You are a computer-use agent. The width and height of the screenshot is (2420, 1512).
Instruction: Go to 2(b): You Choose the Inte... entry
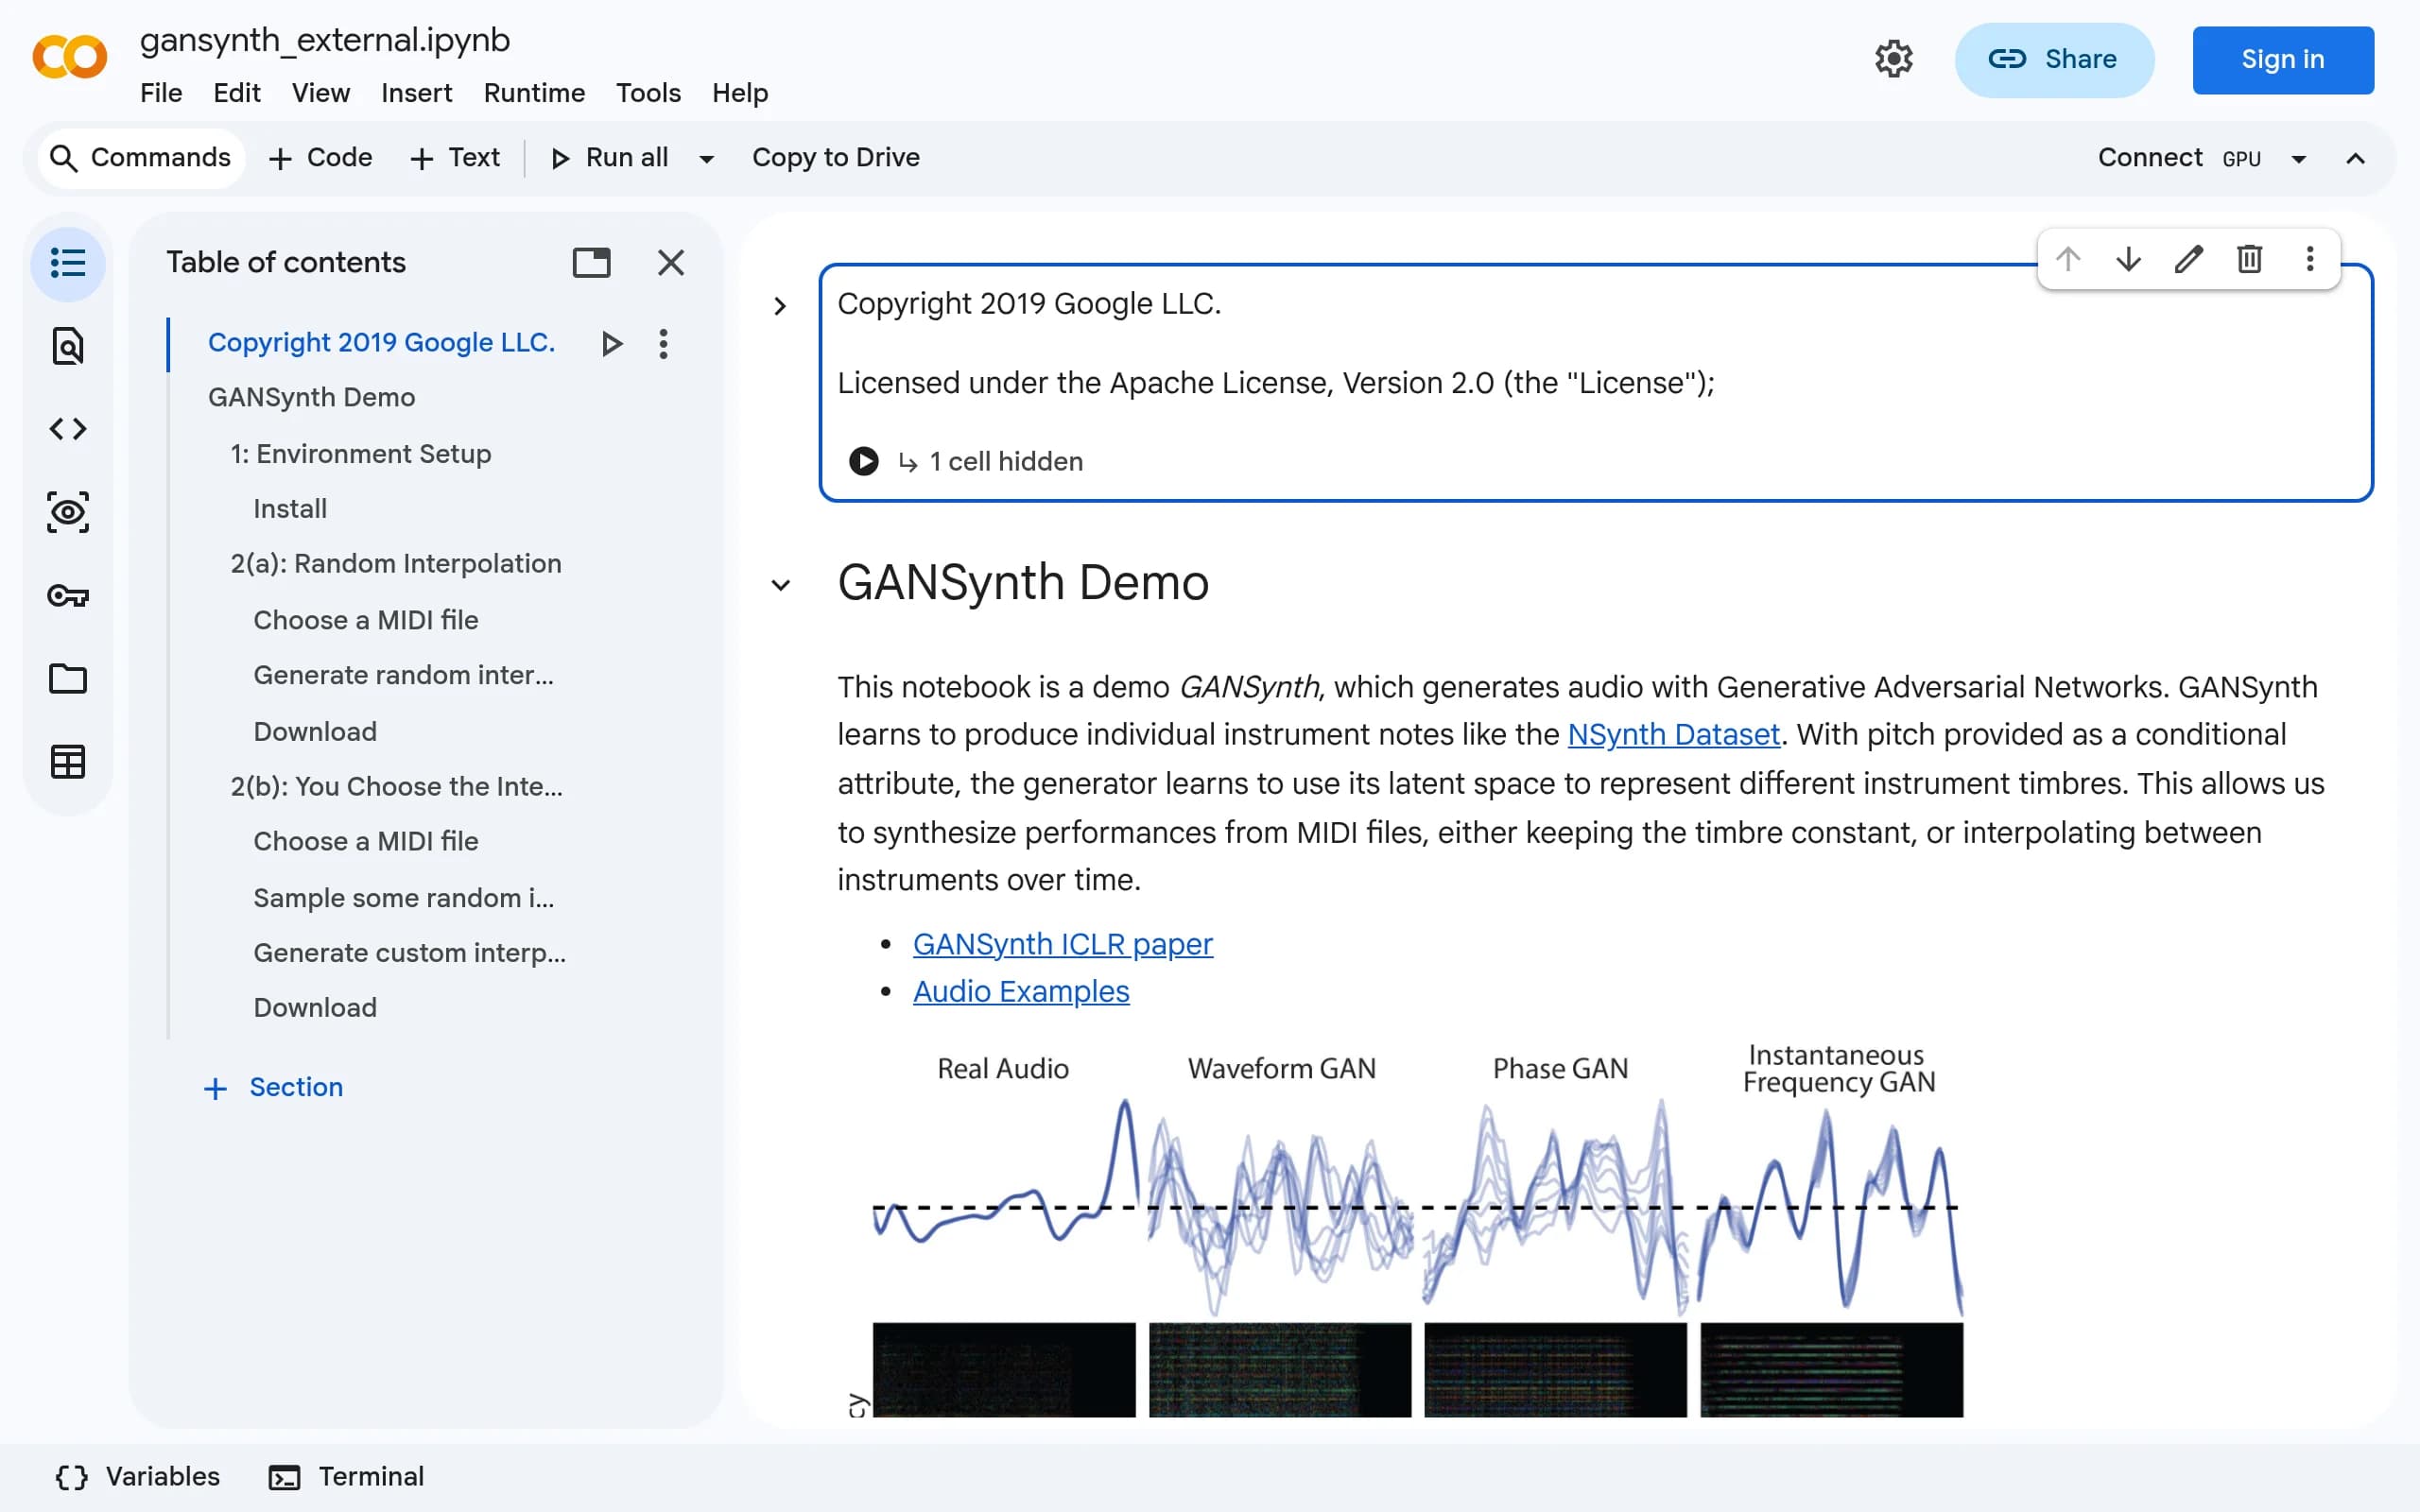396,786
